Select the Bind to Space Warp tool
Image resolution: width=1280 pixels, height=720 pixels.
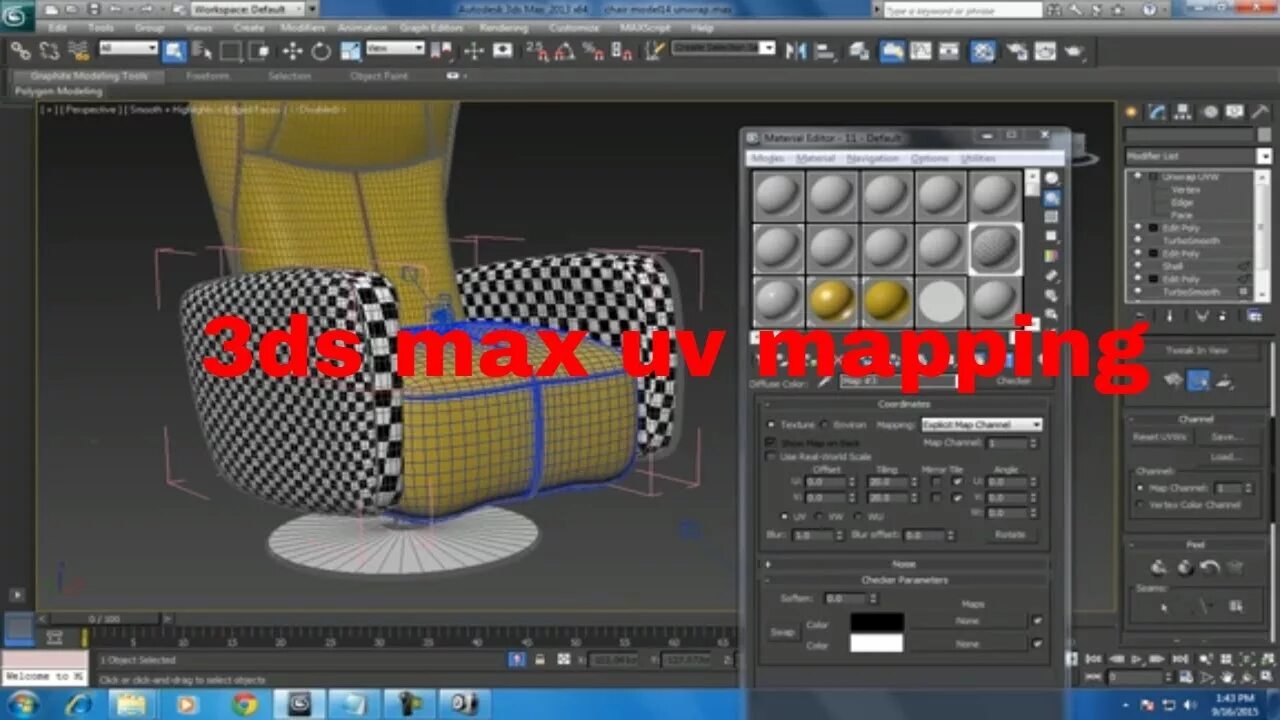78,50
